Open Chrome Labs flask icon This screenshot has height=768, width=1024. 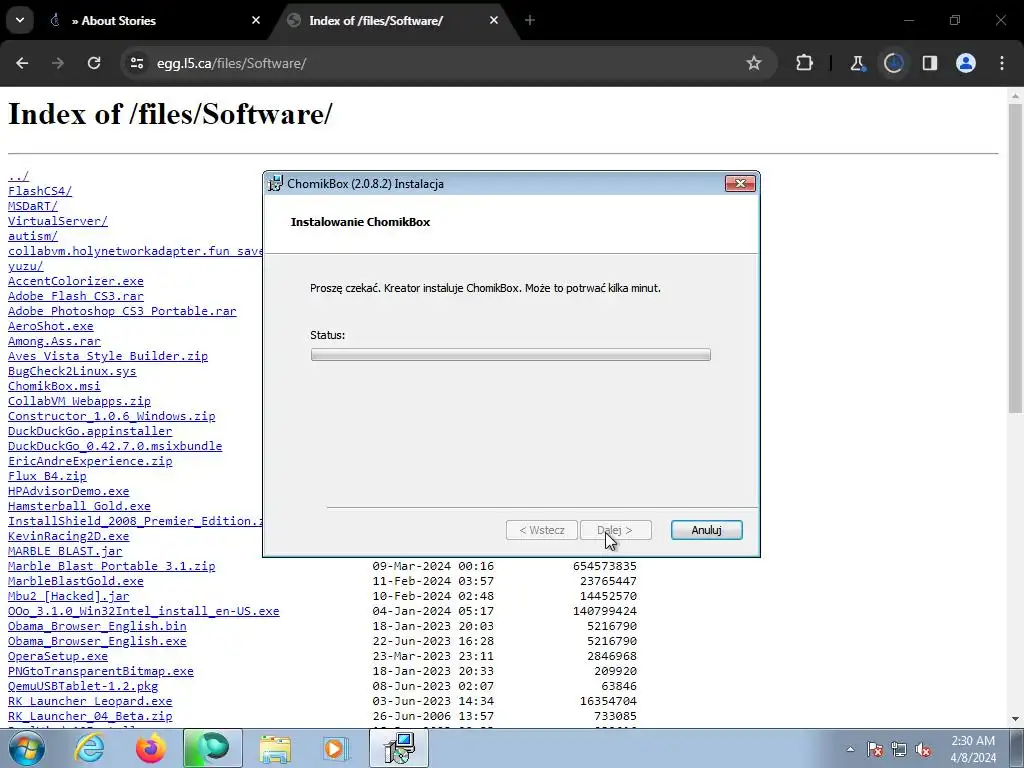(857, 63)
